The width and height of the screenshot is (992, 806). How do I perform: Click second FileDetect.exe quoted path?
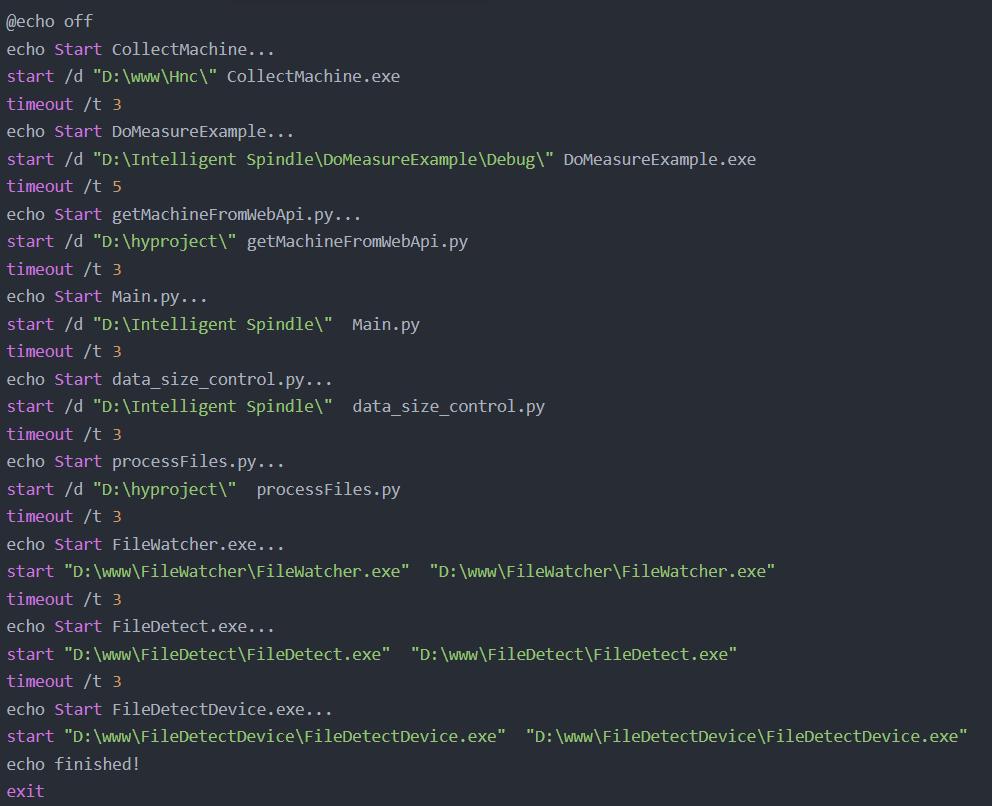coord(574,655)
